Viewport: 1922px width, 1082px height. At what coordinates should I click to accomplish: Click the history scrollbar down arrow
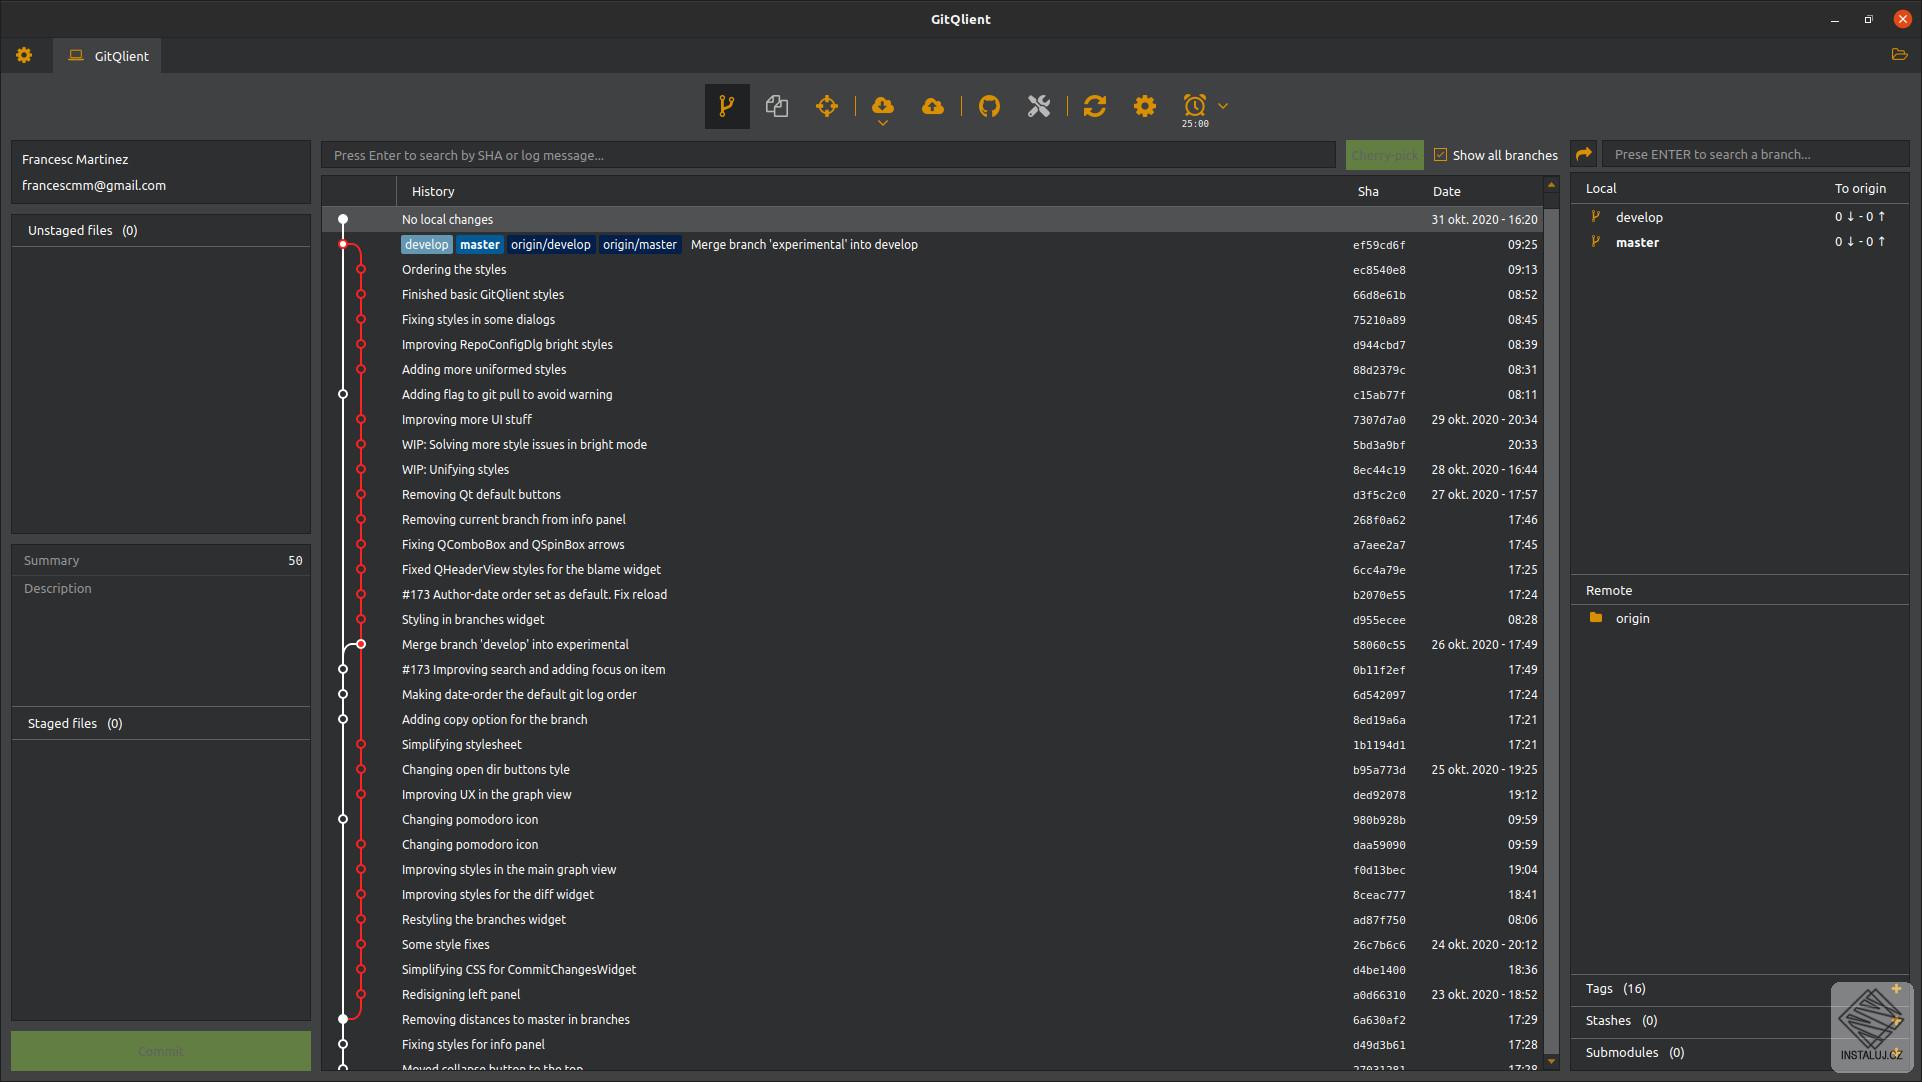click(1551, 1062)
